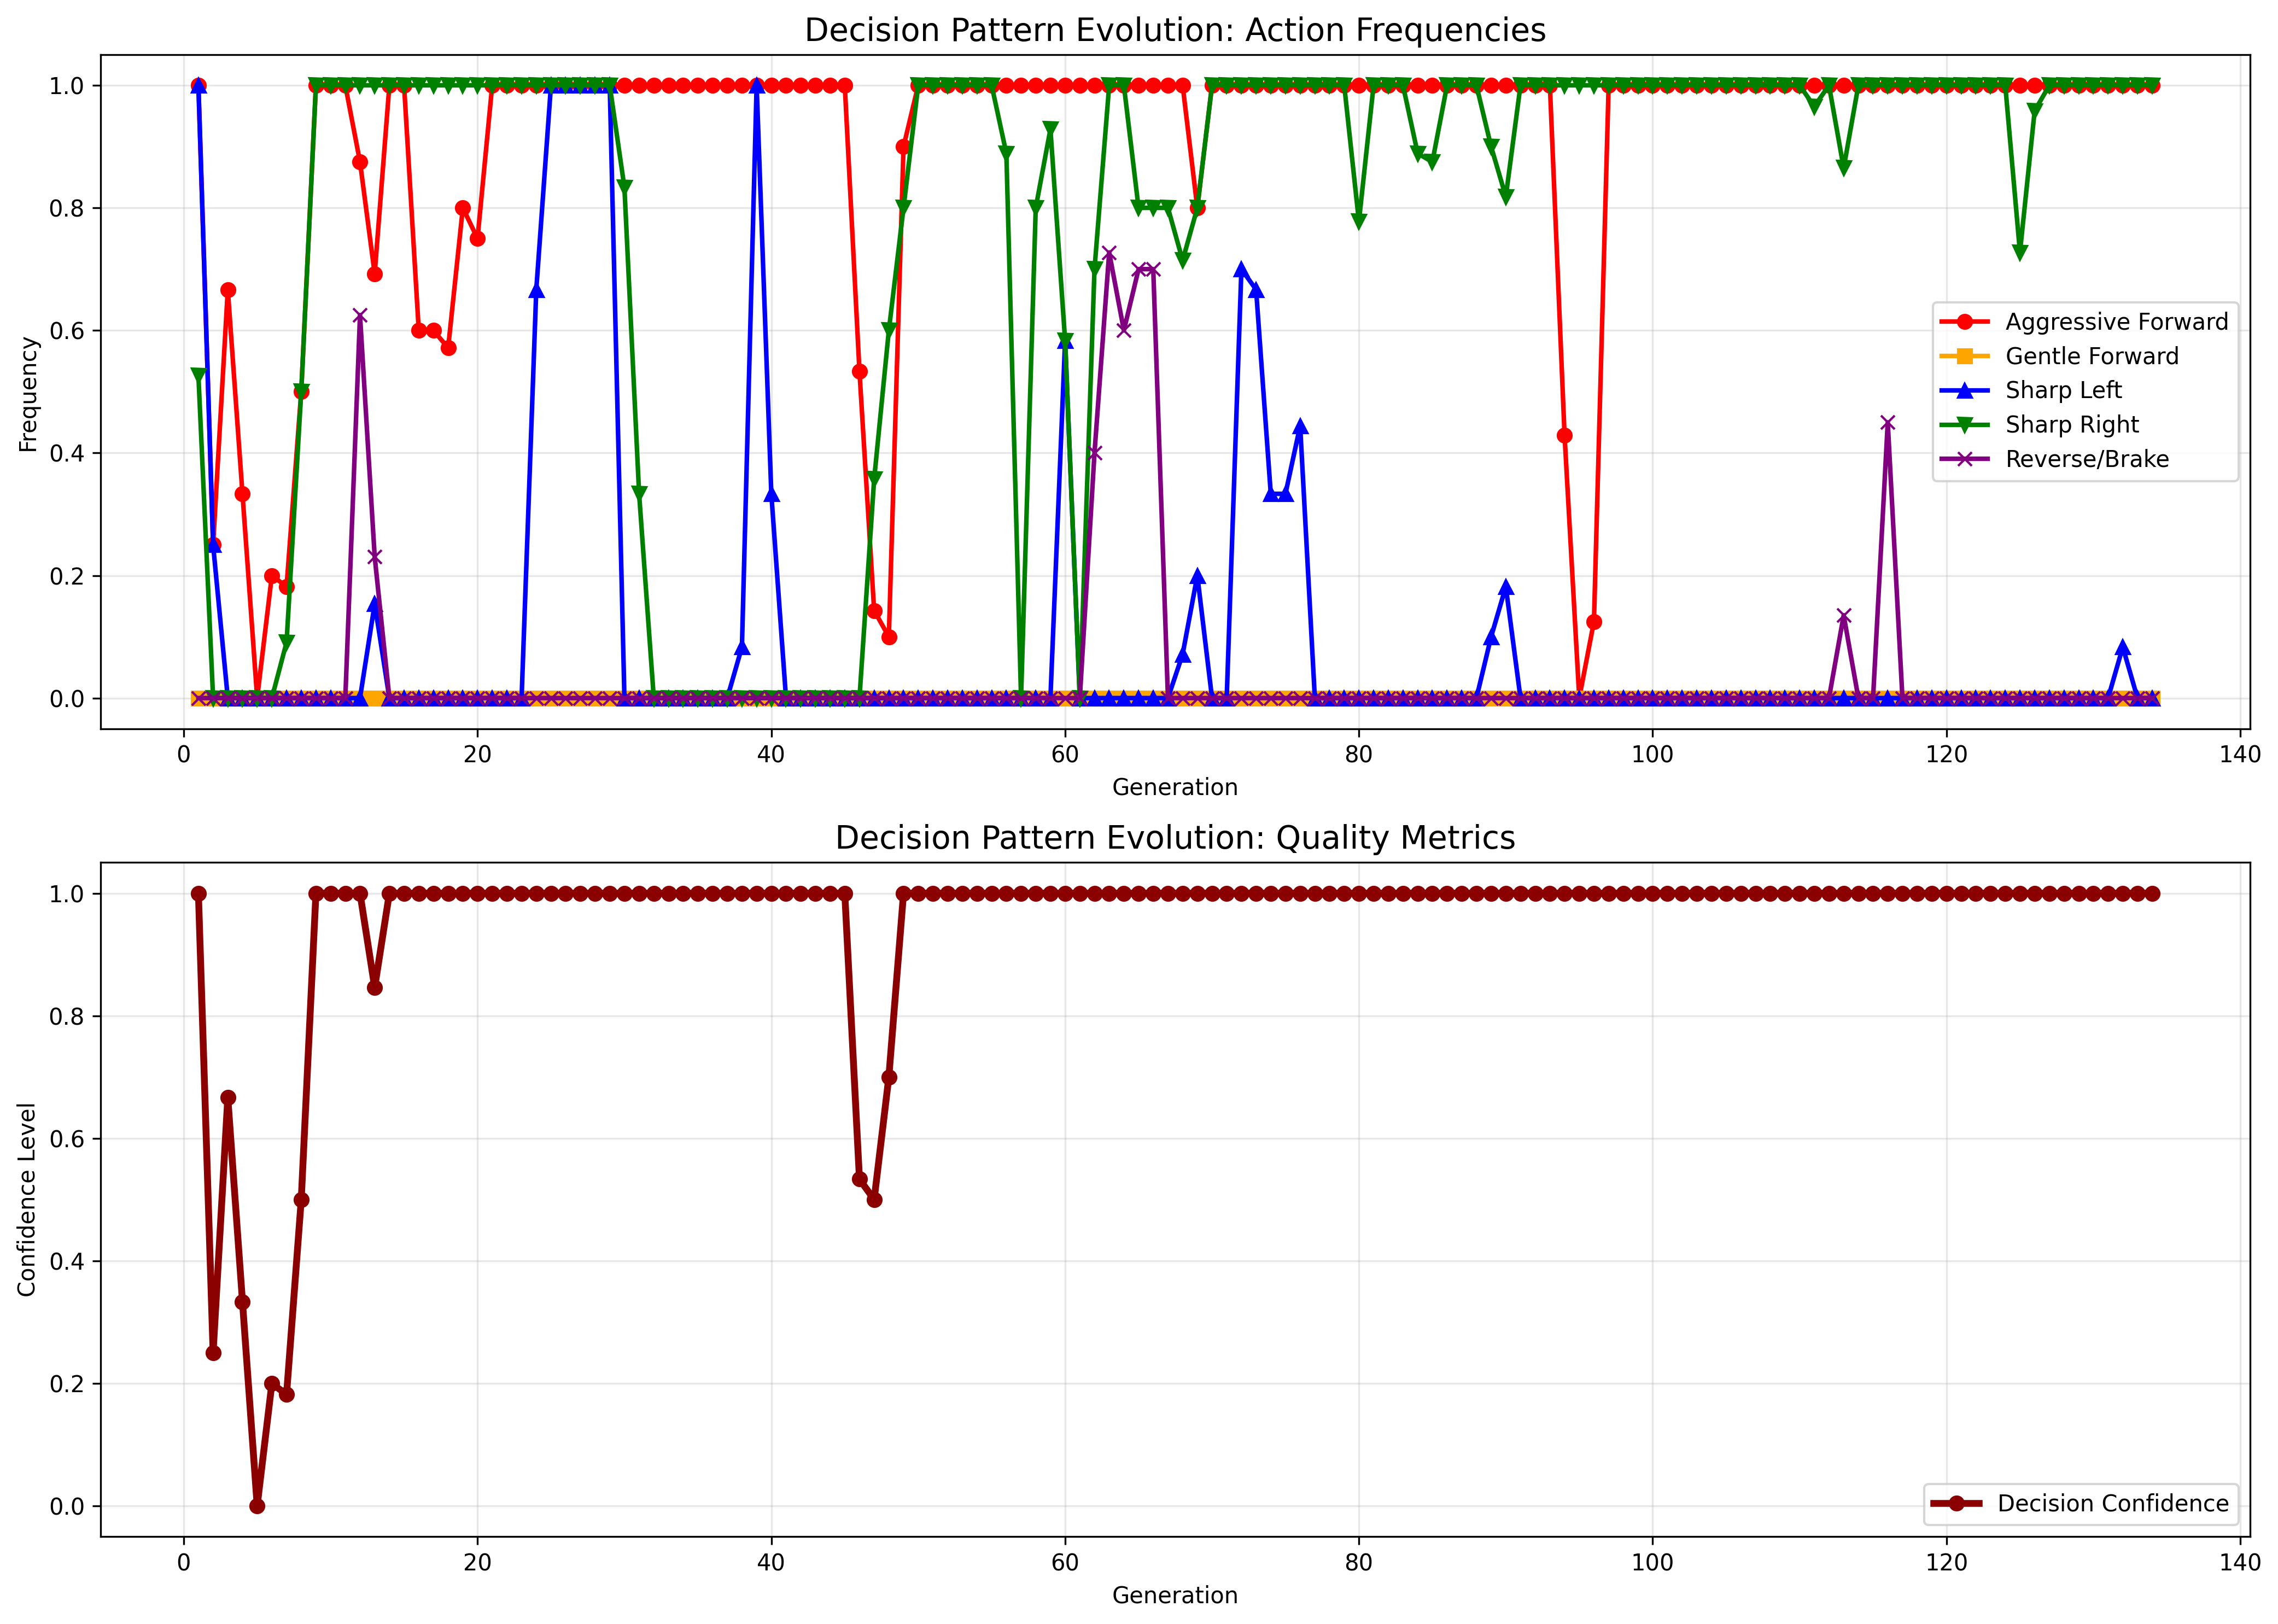The image size is (2278, 1624).
Task: Click y-tick '0.6' in Quality Metrics plot
Action: pos(67,1139)
